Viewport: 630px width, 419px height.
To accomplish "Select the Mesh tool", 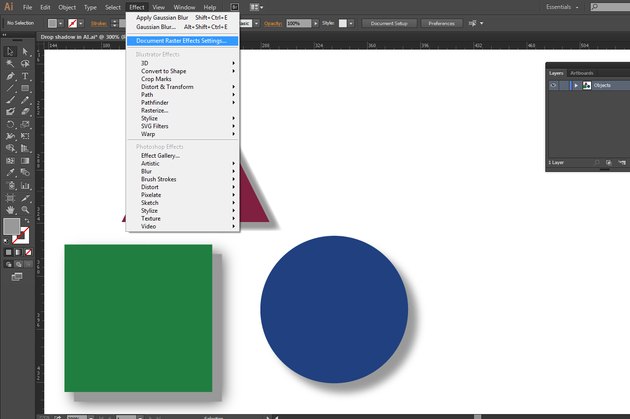I will pos(10,161).
